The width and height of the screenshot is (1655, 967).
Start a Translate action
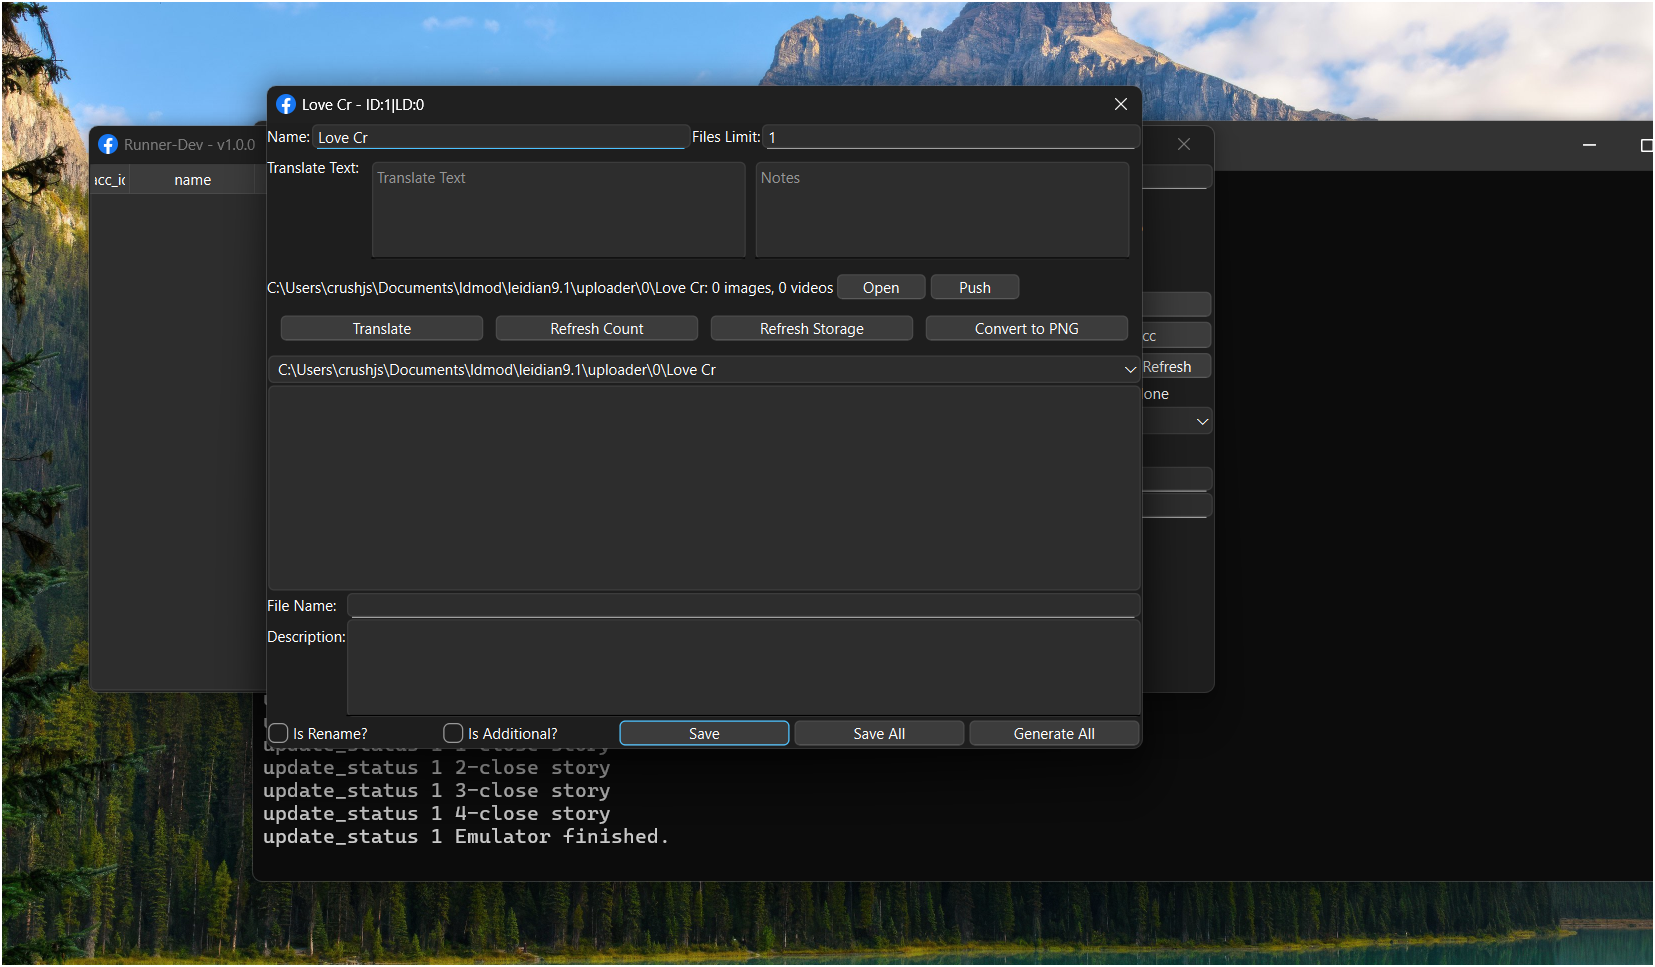coord(381,328)
